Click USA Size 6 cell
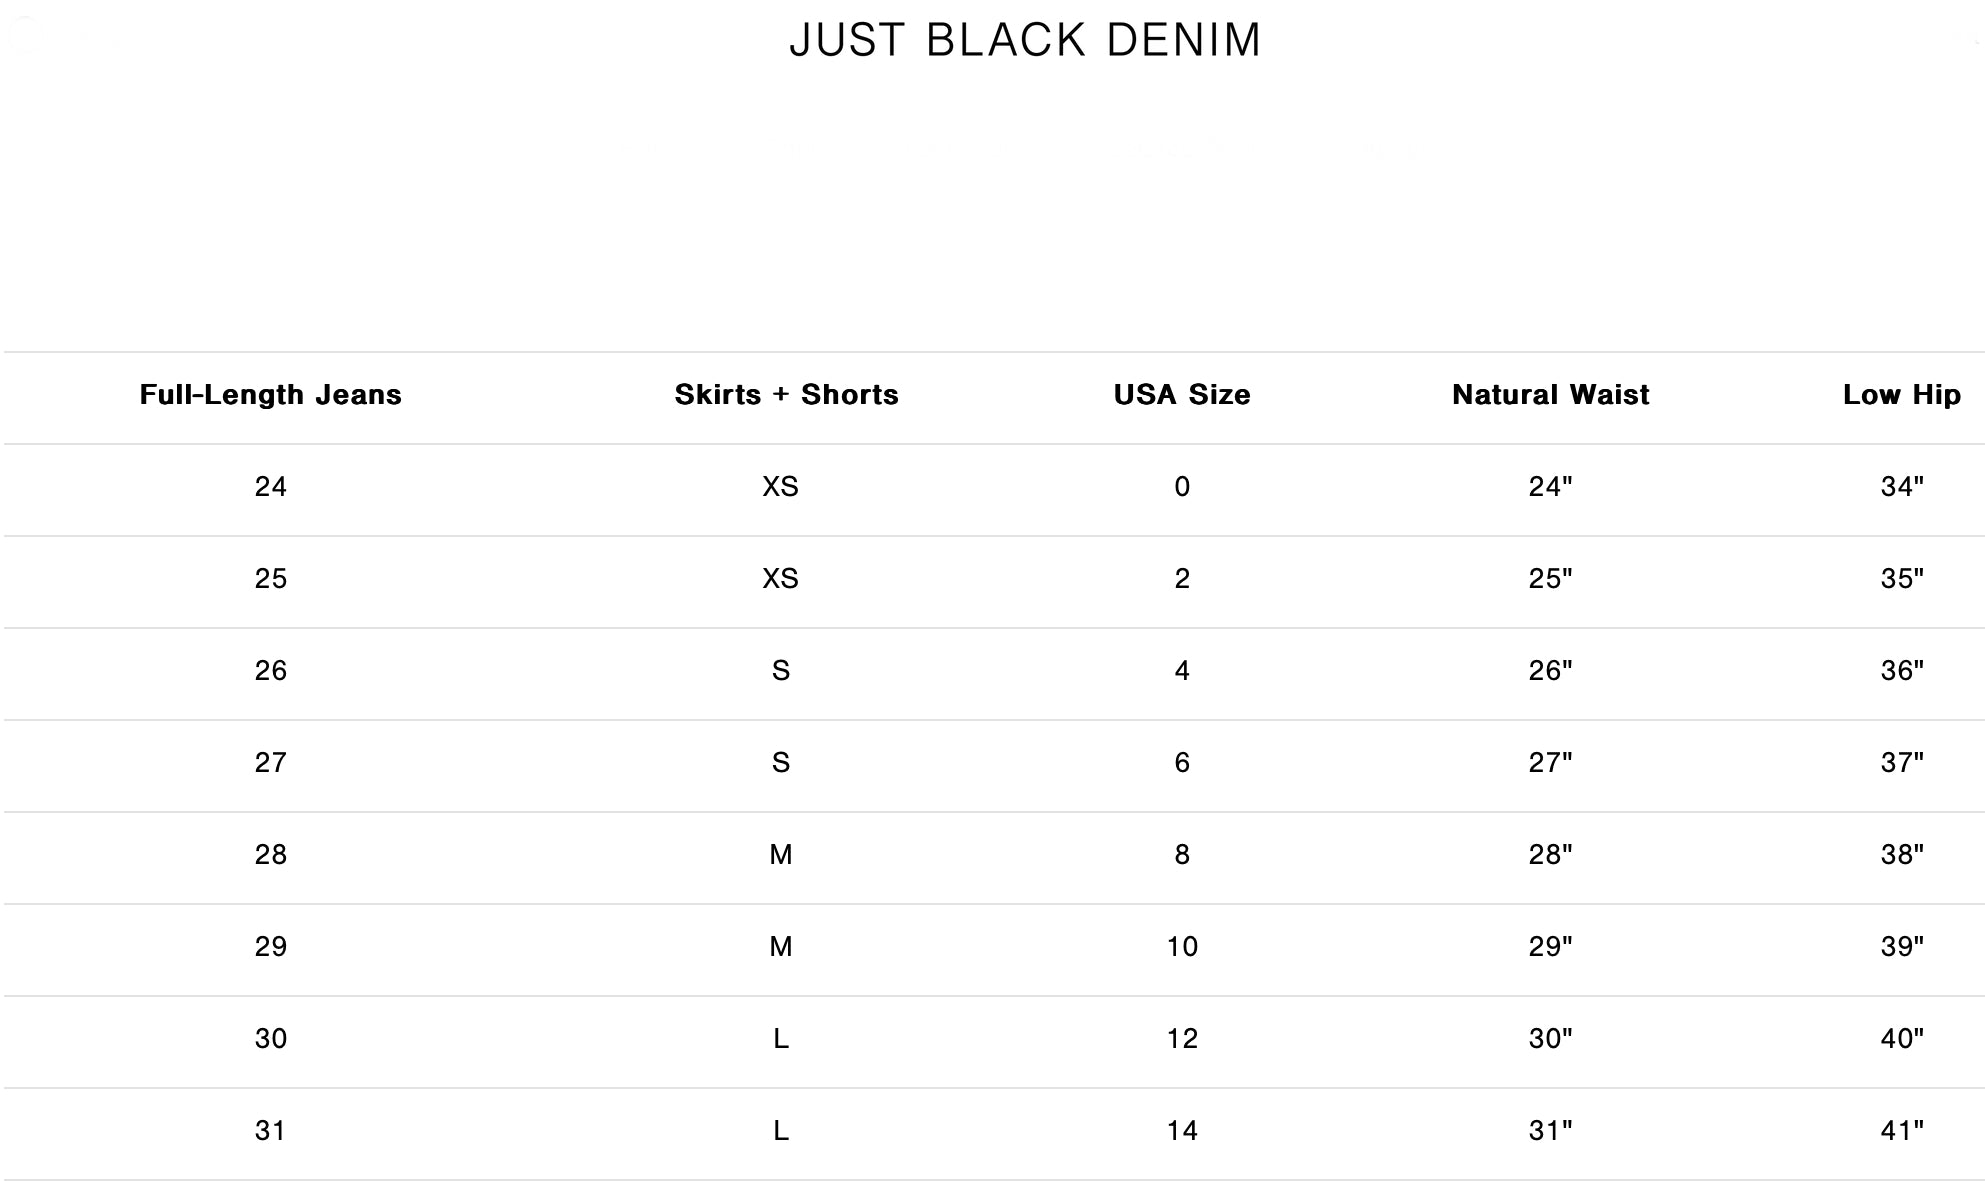 coord(1182,763)
